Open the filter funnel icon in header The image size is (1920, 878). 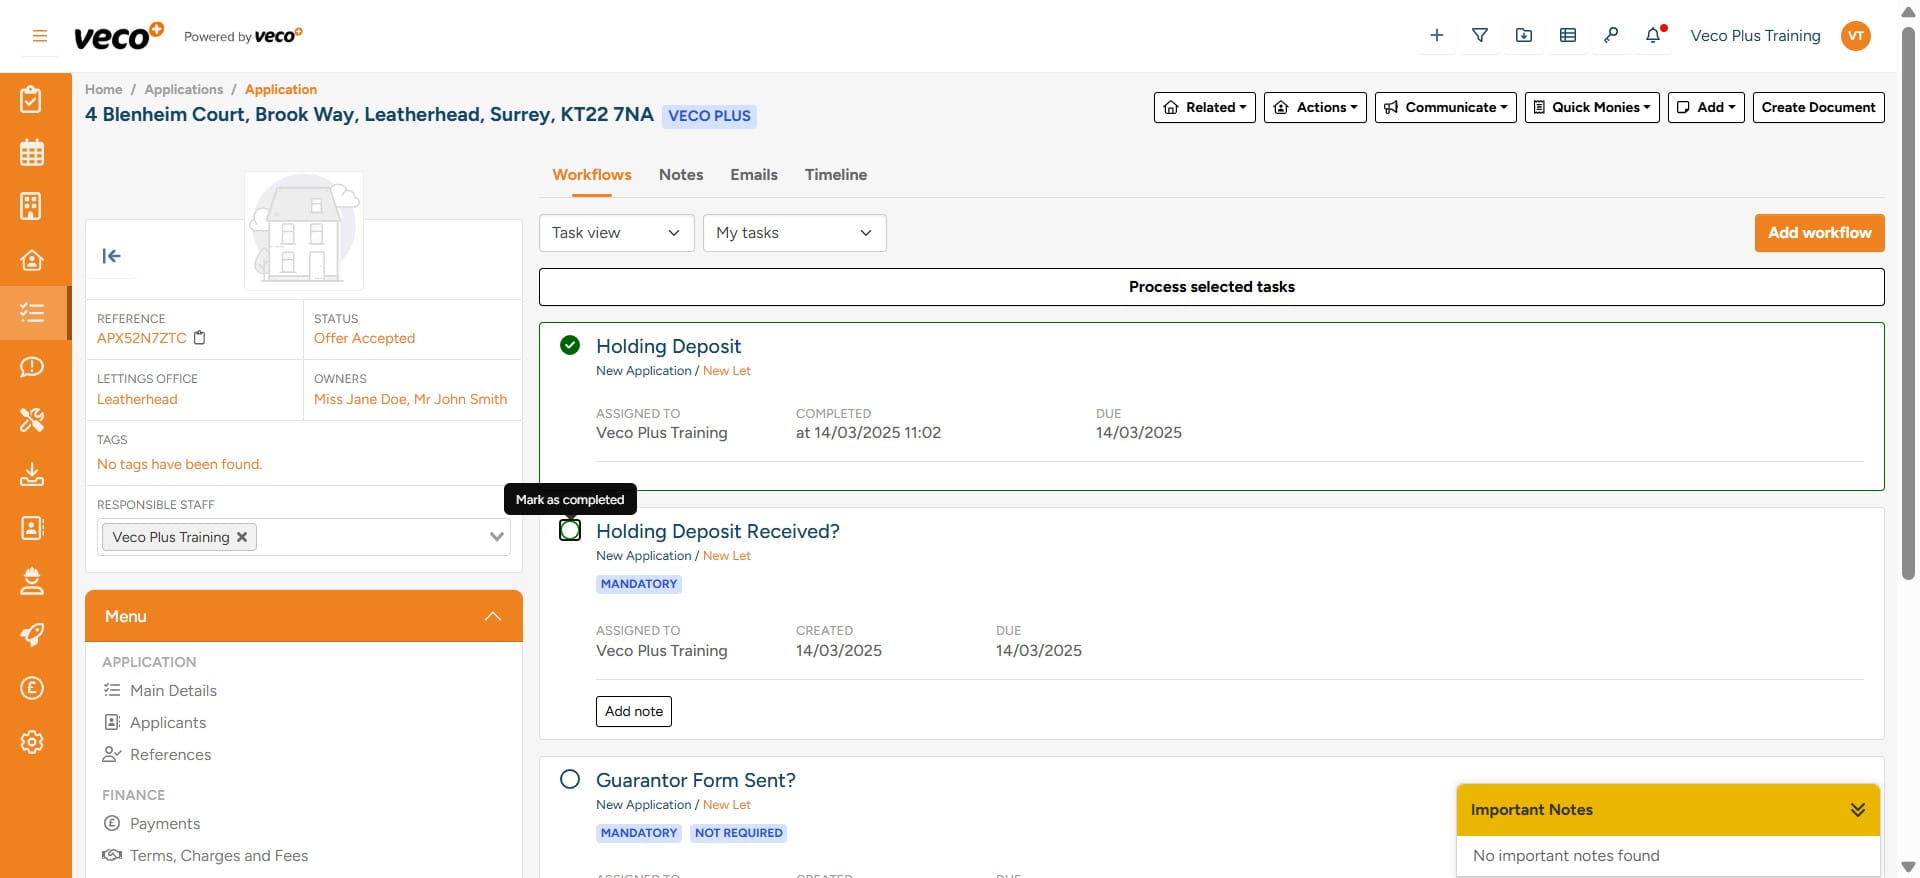pos(1480,36)
